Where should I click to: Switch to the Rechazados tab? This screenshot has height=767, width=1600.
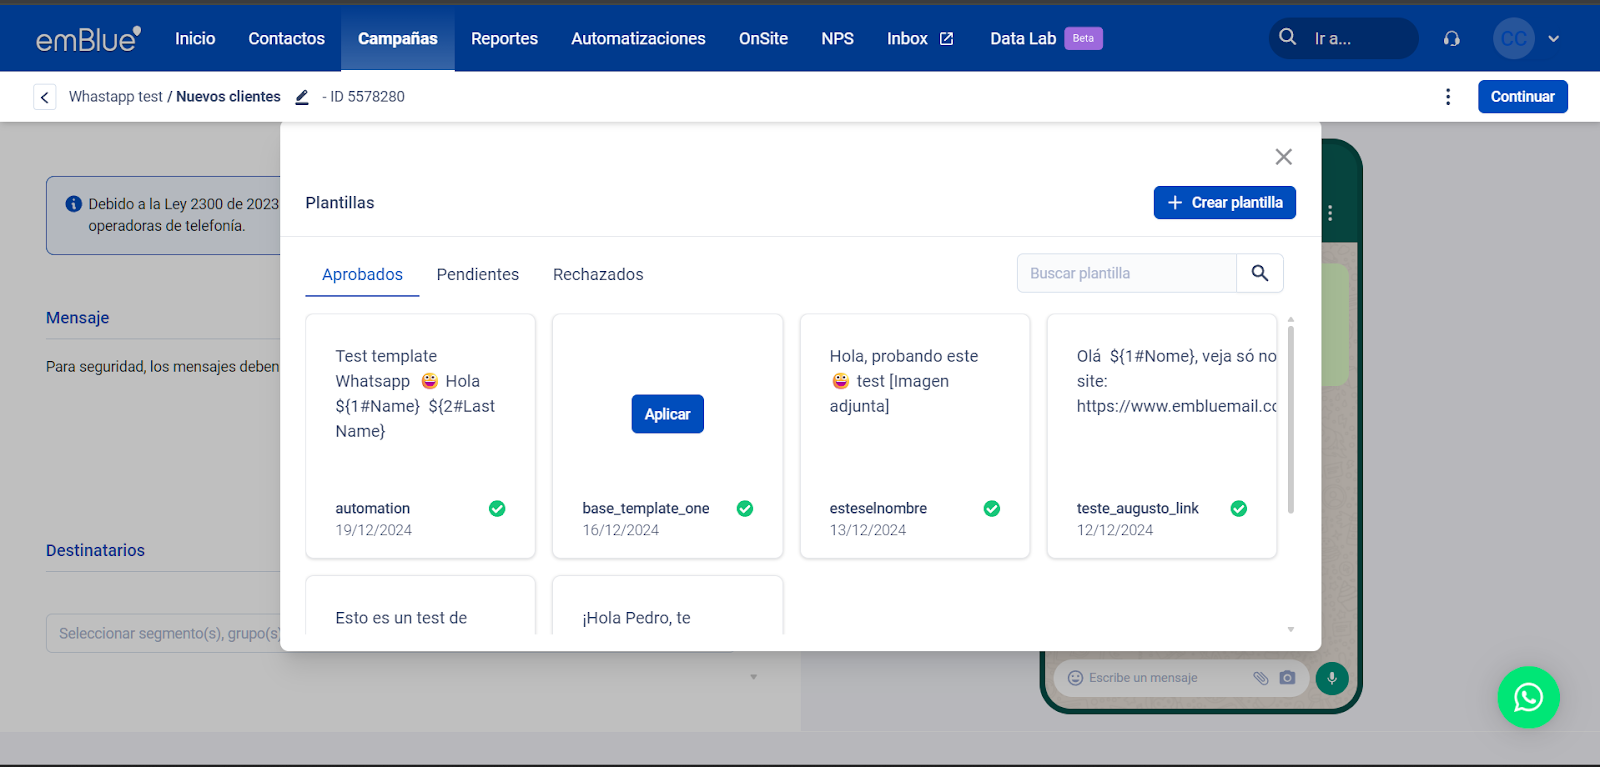[x=598, y=275]
